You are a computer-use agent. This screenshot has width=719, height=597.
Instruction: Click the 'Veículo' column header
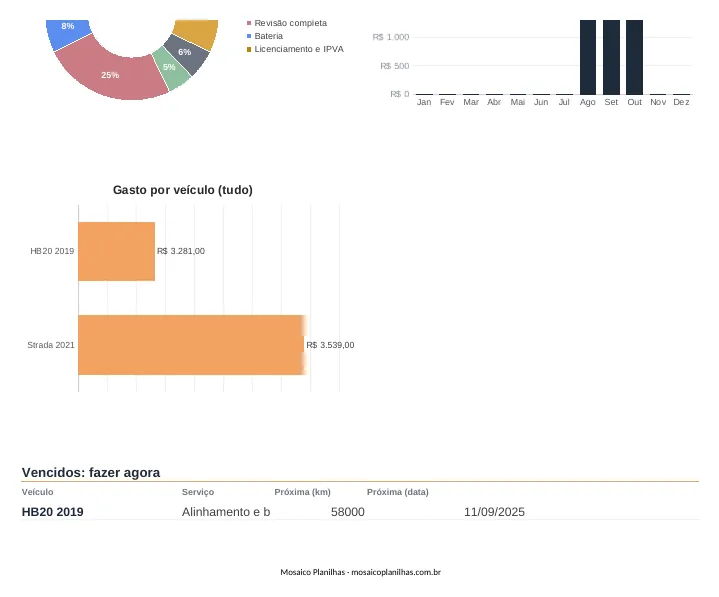click(37, 492)
